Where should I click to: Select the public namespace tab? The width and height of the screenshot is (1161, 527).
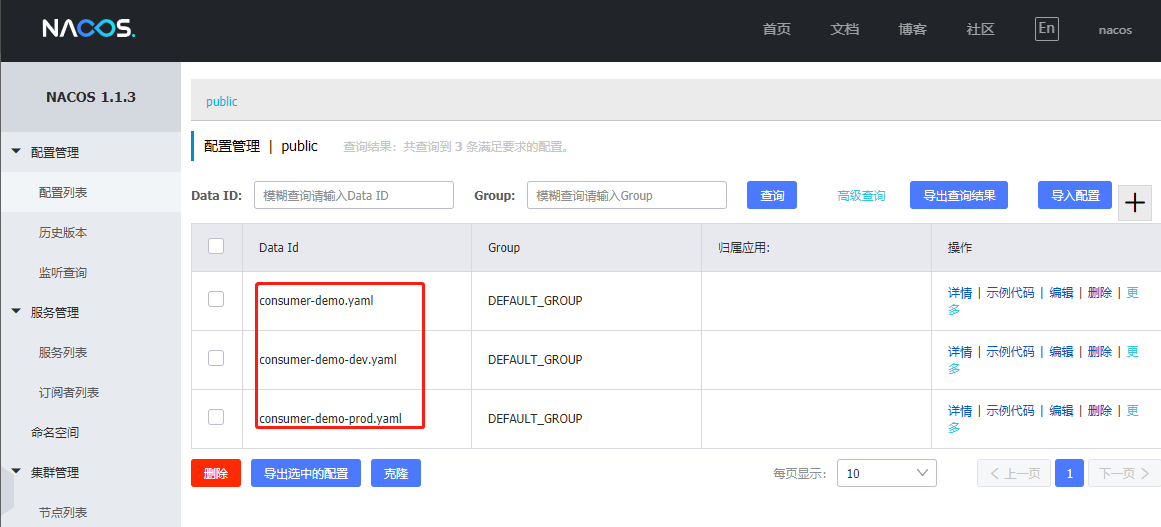(x=221, y=101)
